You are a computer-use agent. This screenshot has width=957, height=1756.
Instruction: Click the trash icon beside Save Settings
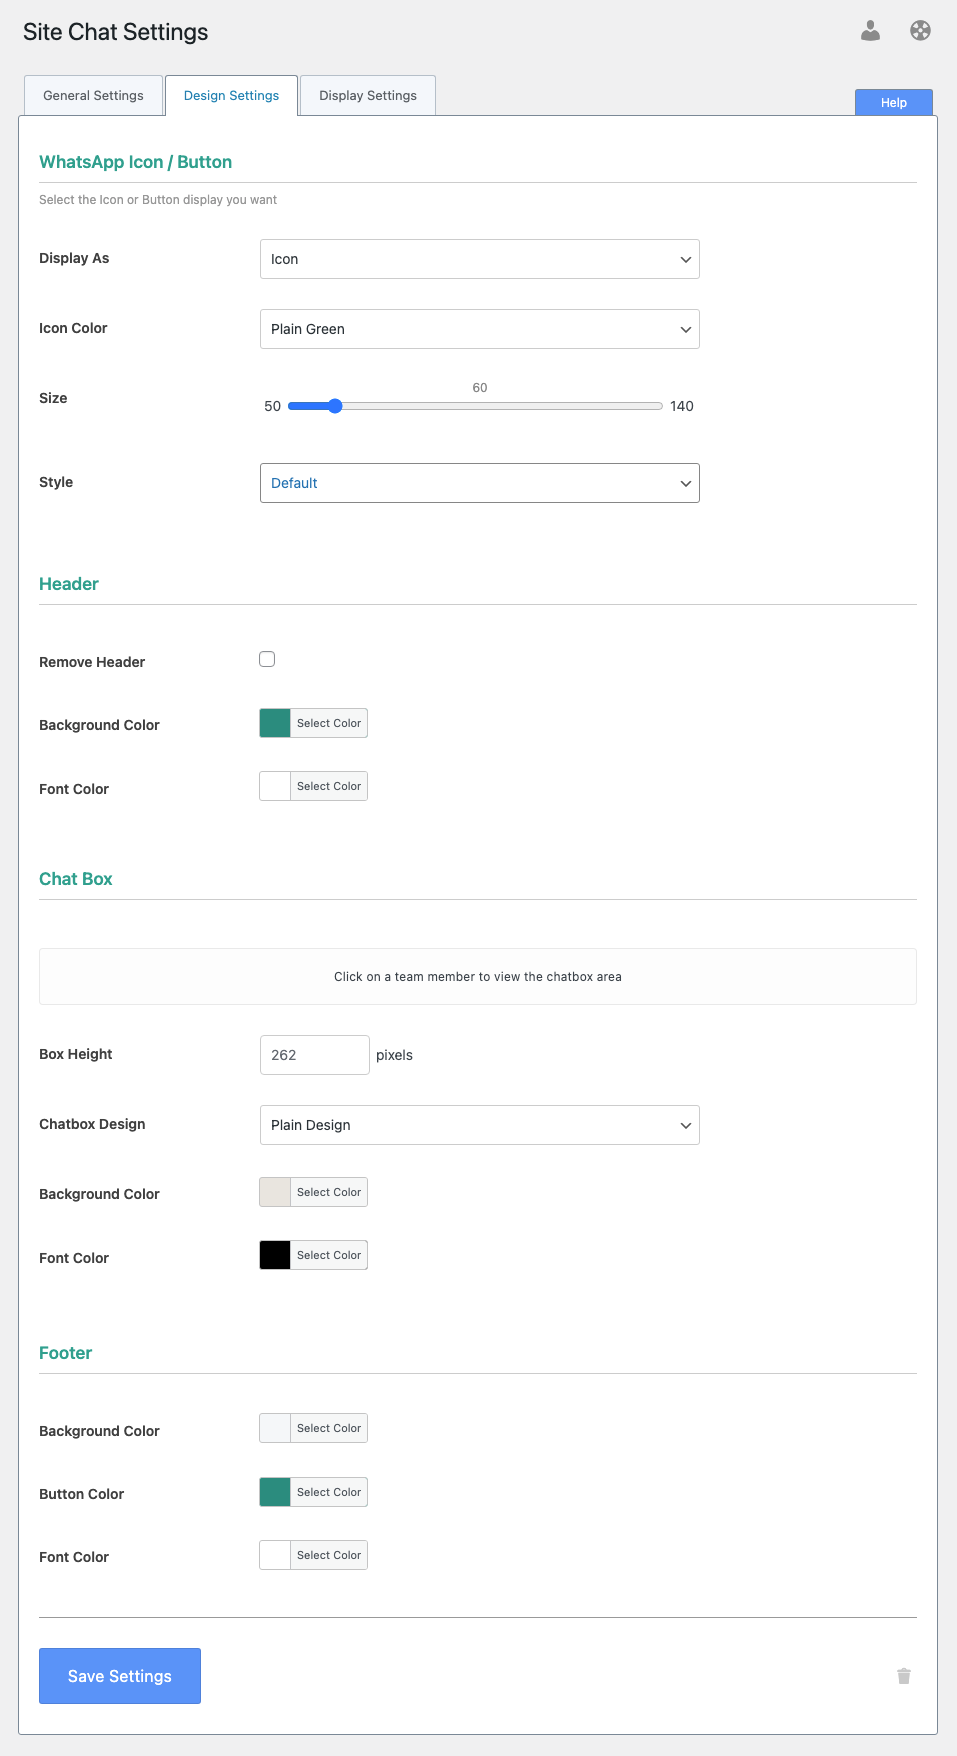click(904, 1676)
